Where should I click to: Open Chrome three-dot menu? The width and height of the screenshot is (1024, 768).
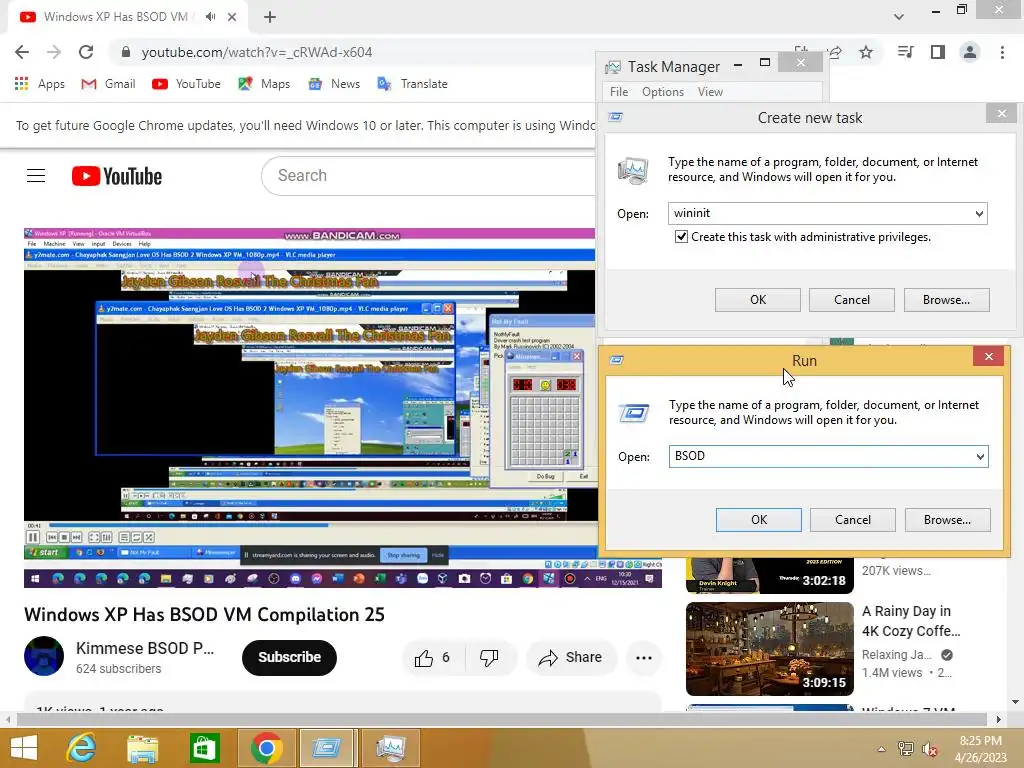[x=1002, y=52]
